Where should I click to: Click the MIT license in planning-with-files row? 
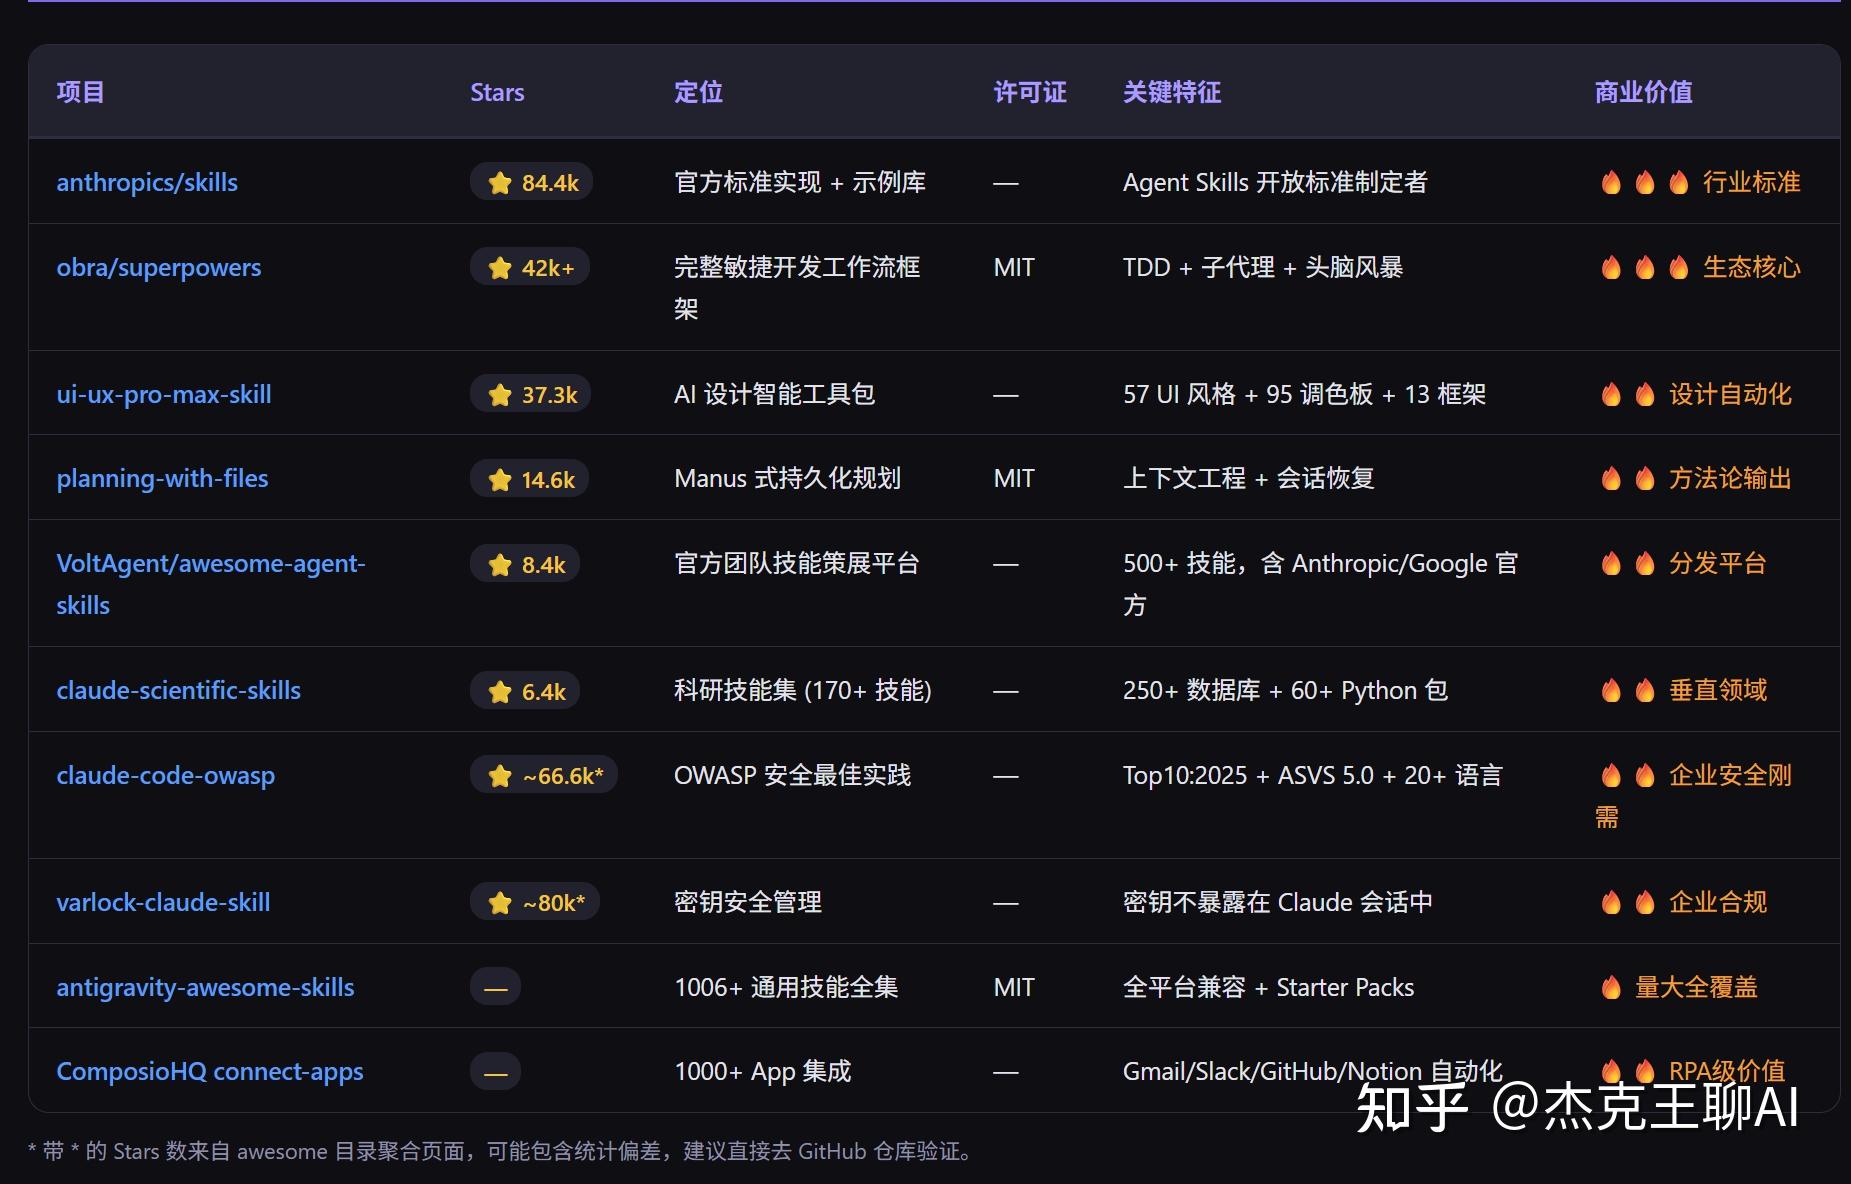pyautogui.click(x=1014, y=478)
